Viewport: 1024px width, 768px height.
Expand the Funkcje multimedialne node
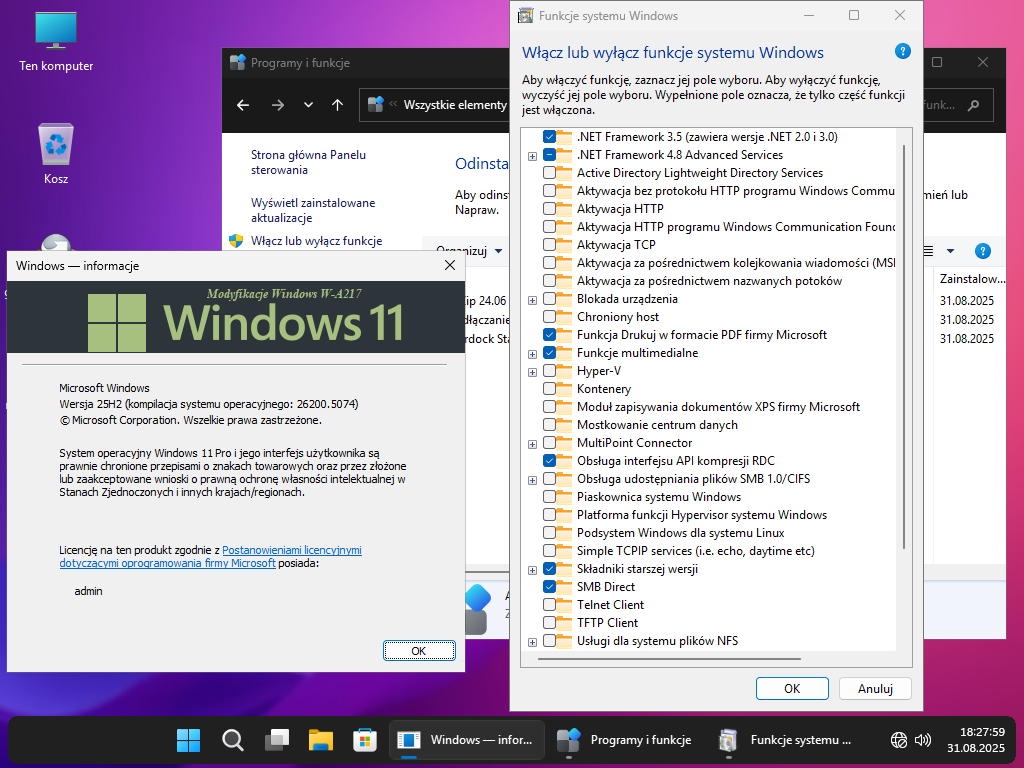pyautogui.click(x=532, y=353)
